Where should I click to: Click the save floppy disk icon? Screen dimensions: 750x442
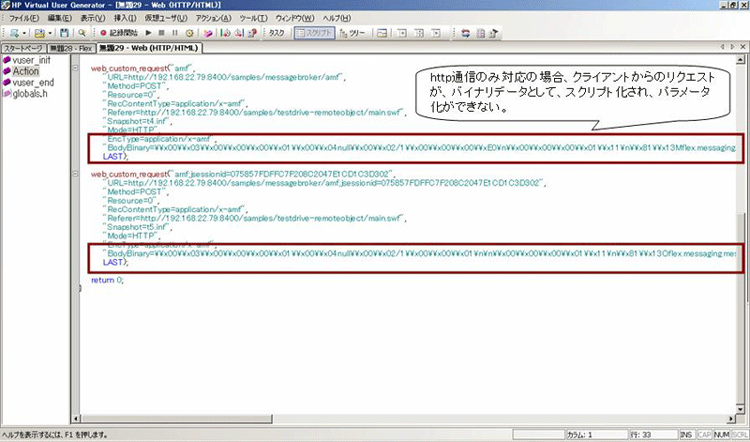pos(65,33)
